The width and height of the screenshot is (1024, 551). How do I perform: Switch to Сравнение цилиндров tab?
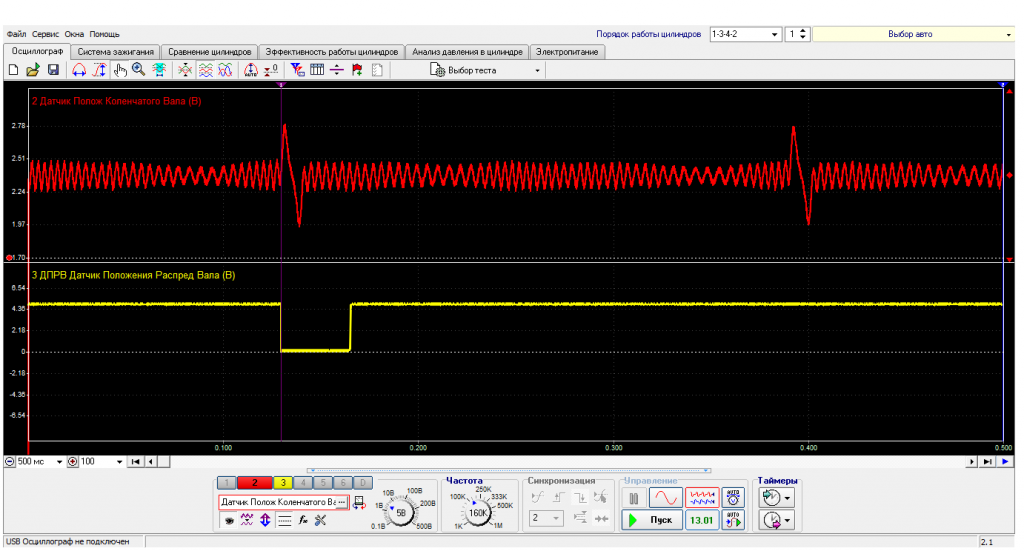(x=210, y=52)
